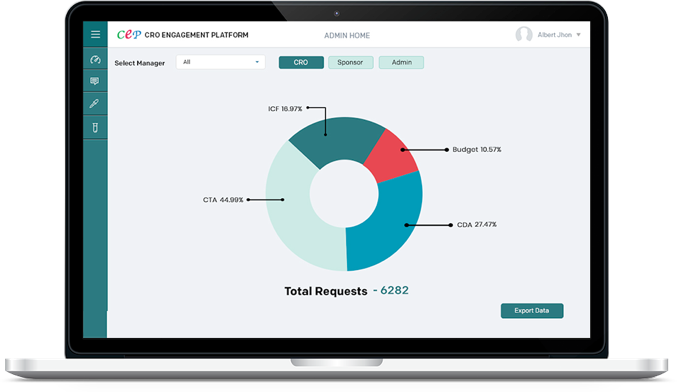Viewport: 677px width, 392px height.
Task: Click the Albert Jhon username
Action: click(x=555, y=35)
